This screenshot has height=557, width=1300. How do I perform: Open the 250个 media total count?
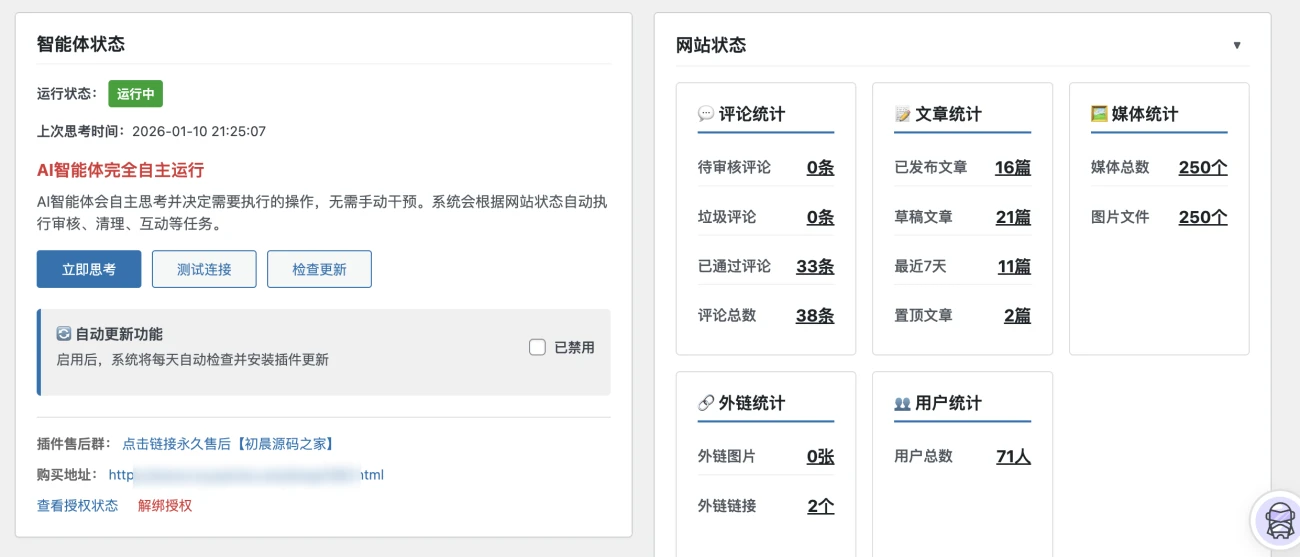click(x=1202, y=167)
